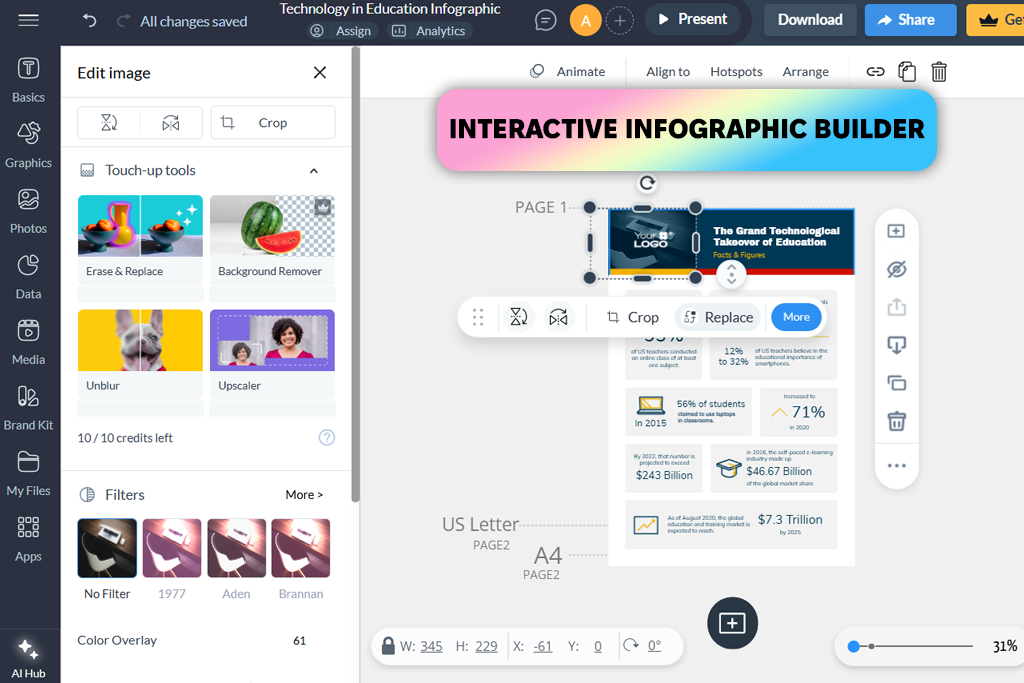Toggle the aspect ratio lock
This screenshot has width=1024, height=683.
pyautogui.click(x=388, y=646)
